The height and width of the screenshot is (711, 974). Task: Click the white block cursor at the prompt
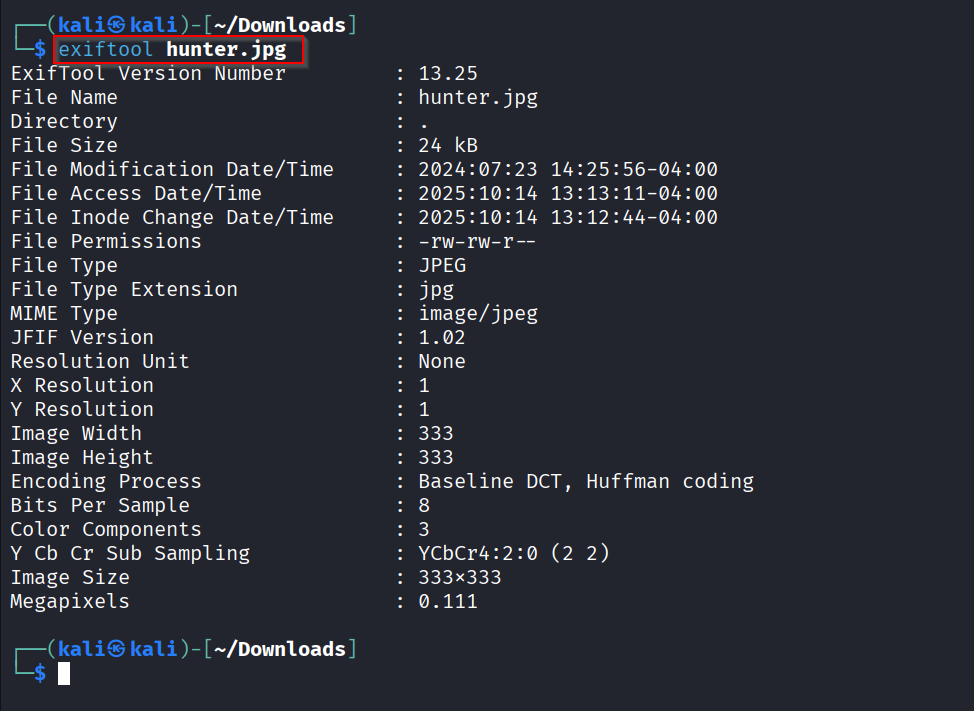(64, 673)
